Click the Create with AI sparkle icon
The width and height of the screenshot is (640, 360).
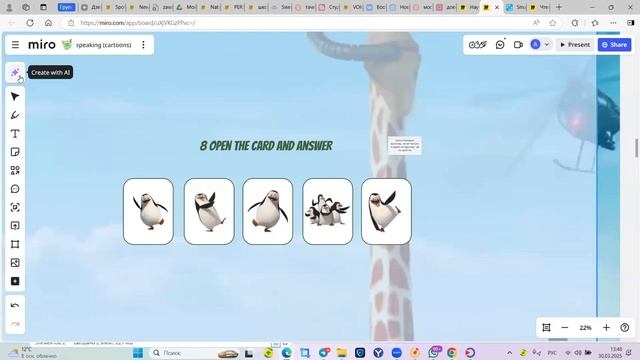click(x=15, y=73)
